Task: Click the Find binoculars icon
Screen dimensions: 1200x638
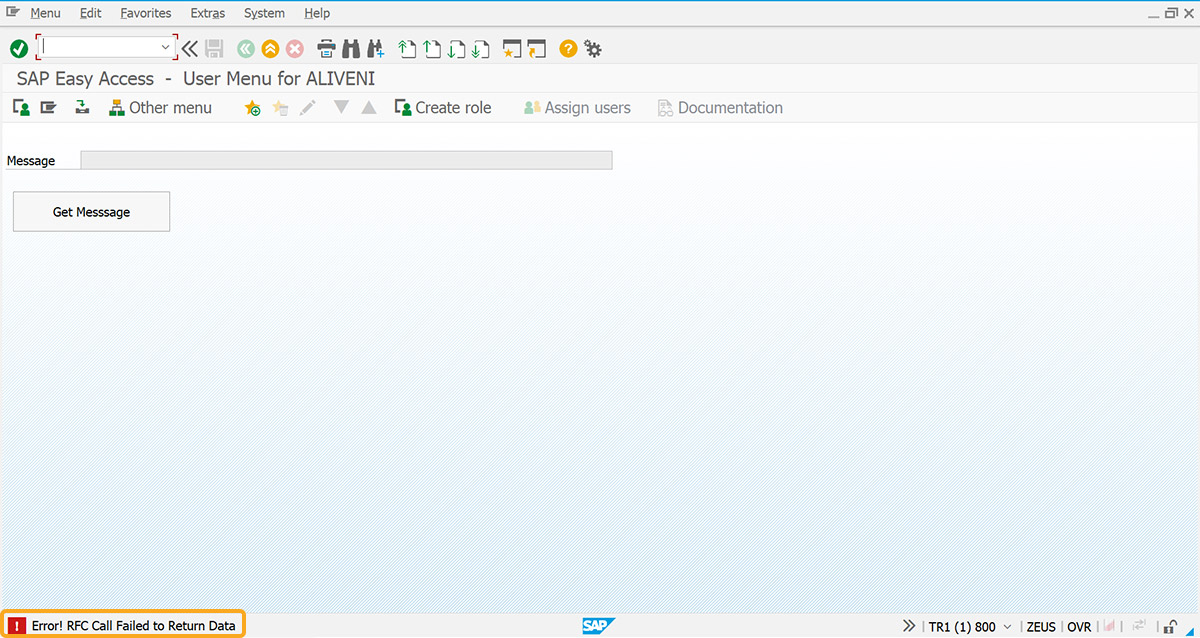Action: (x=351, y=48)
